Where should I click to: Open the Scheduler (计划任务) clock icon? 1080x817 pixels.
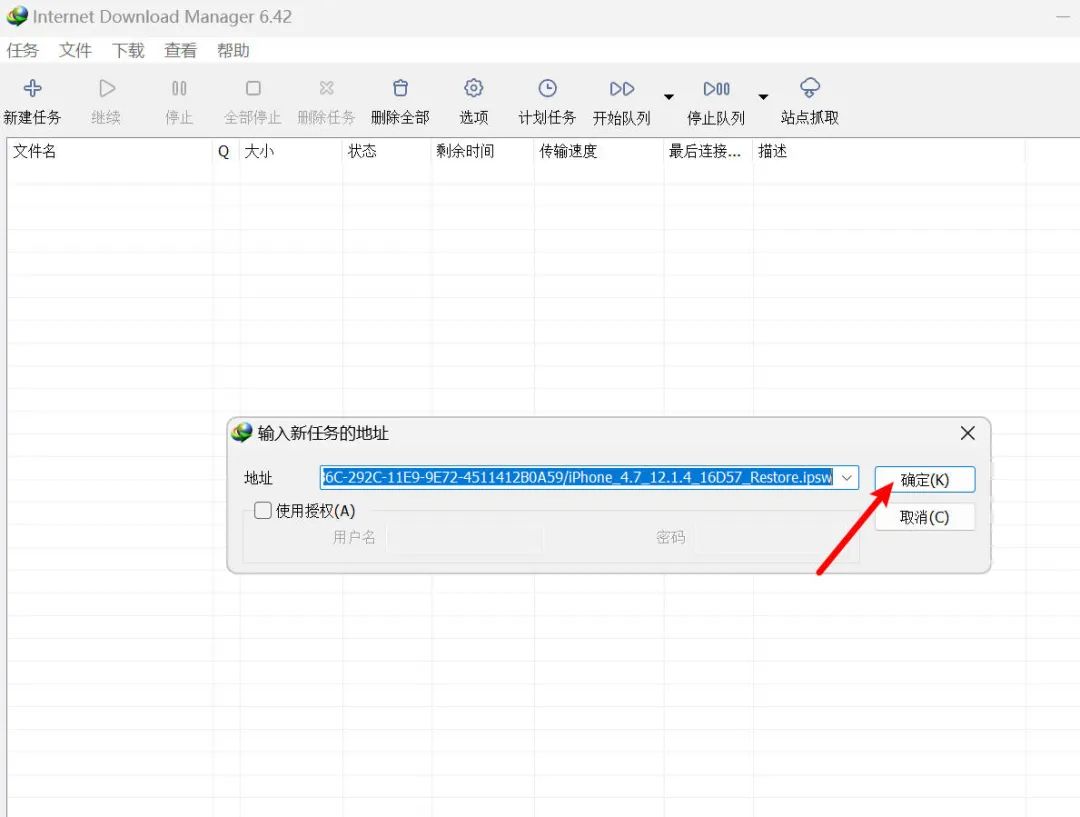tap(548, 88)
